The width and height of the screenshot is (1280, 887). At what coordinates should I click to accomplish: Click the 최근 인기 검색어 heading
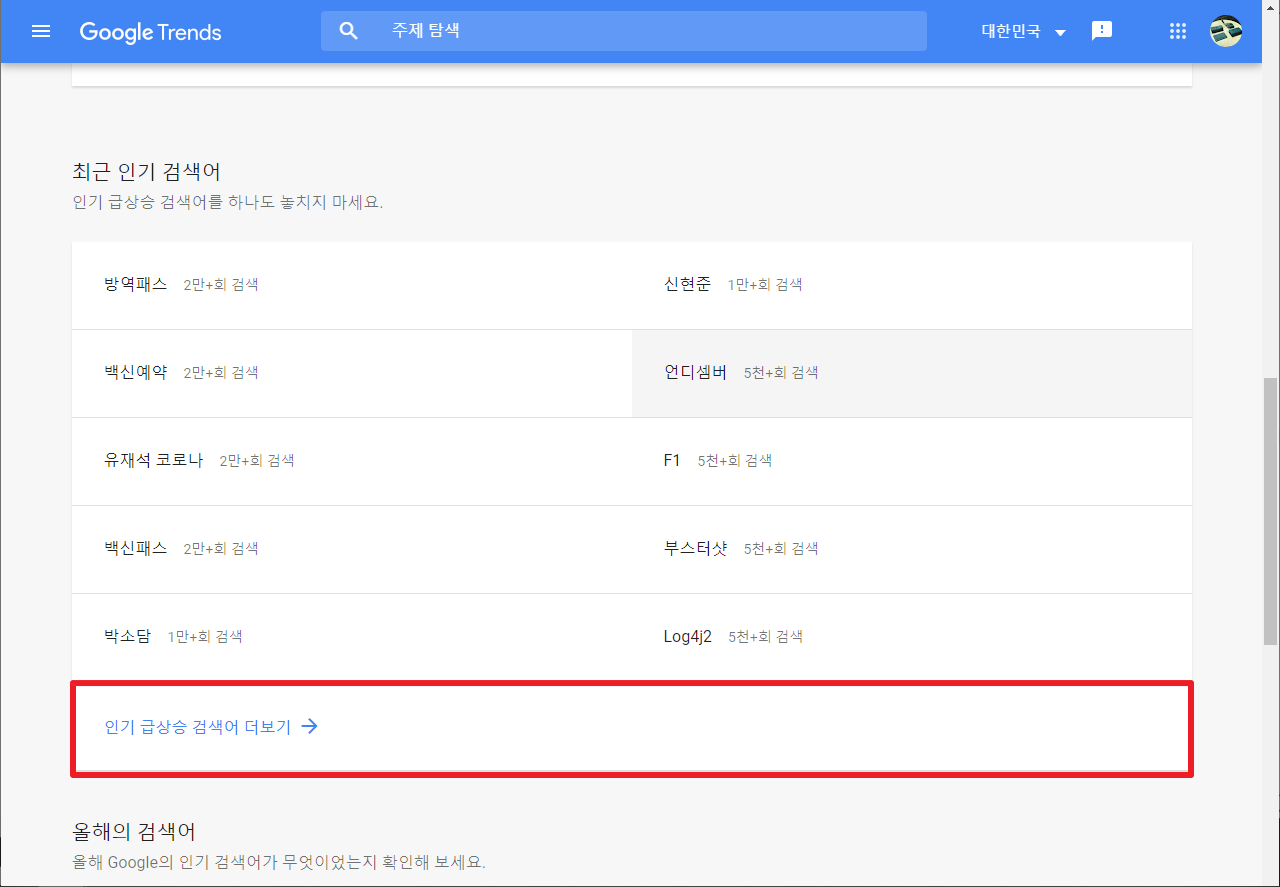tap(146, 172)
